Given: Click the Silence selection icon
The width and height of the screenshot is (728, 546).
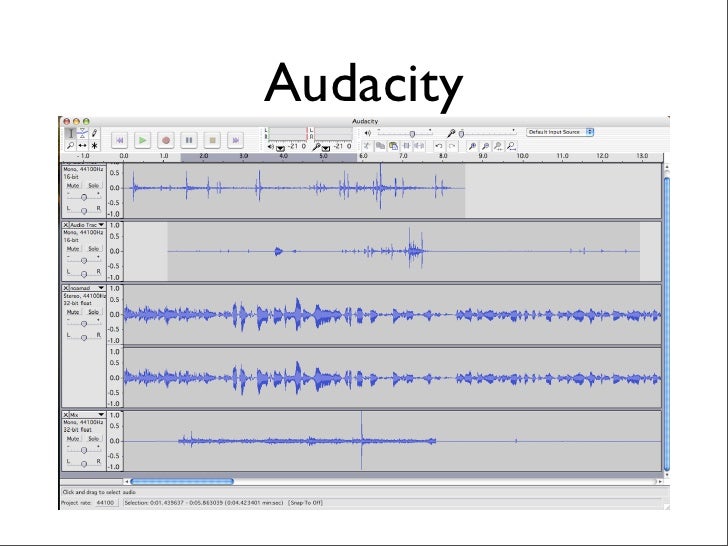Looking at the screenshot, I should tap(419, 146).
